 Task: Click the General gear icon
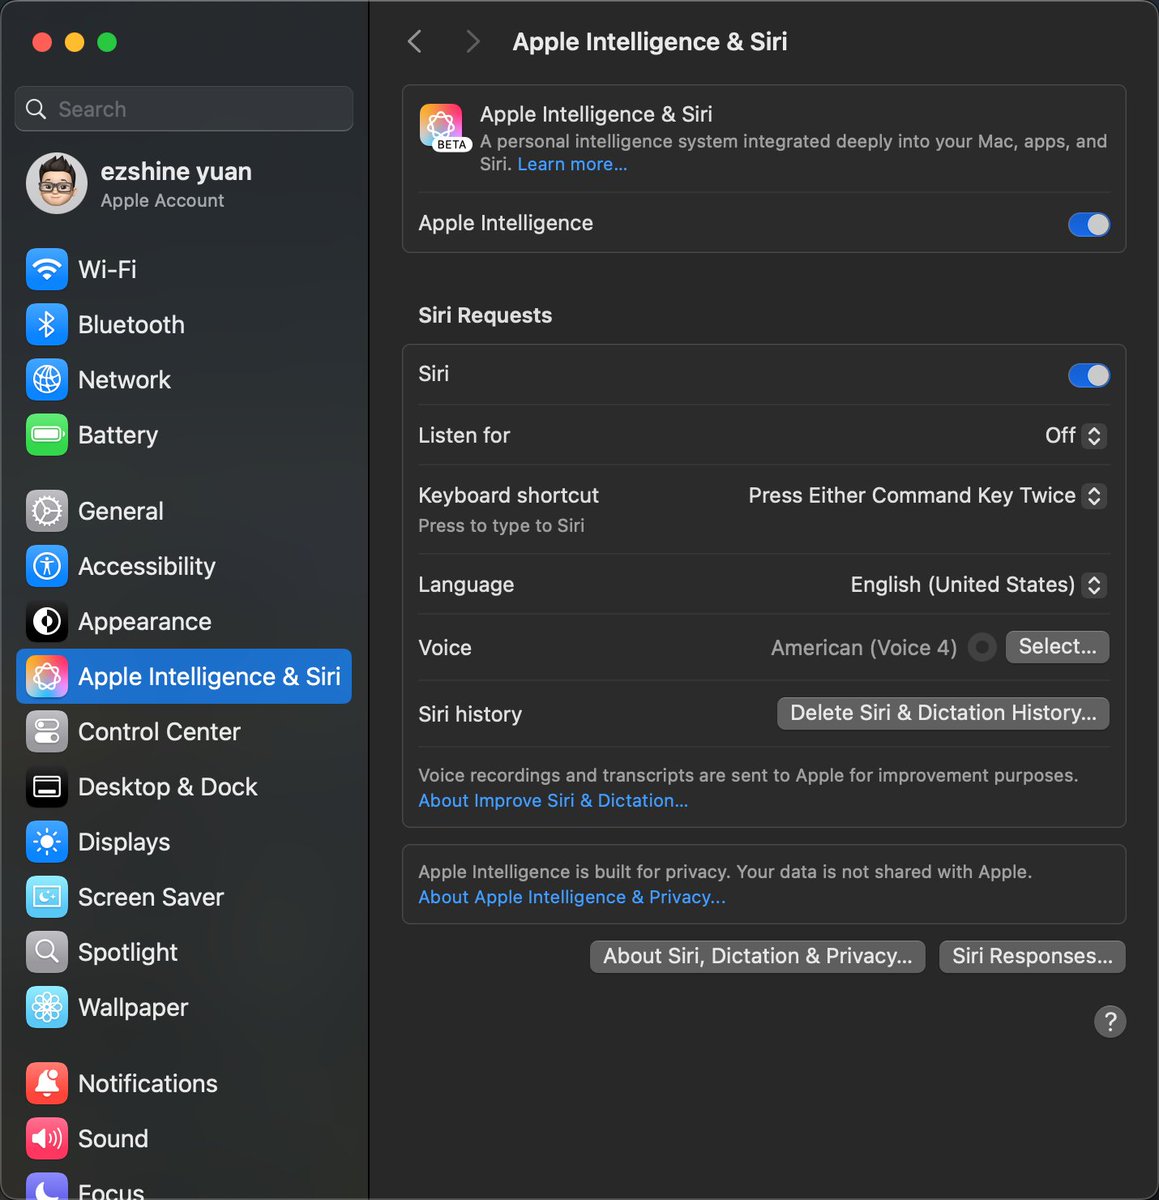tap(47, 511)
